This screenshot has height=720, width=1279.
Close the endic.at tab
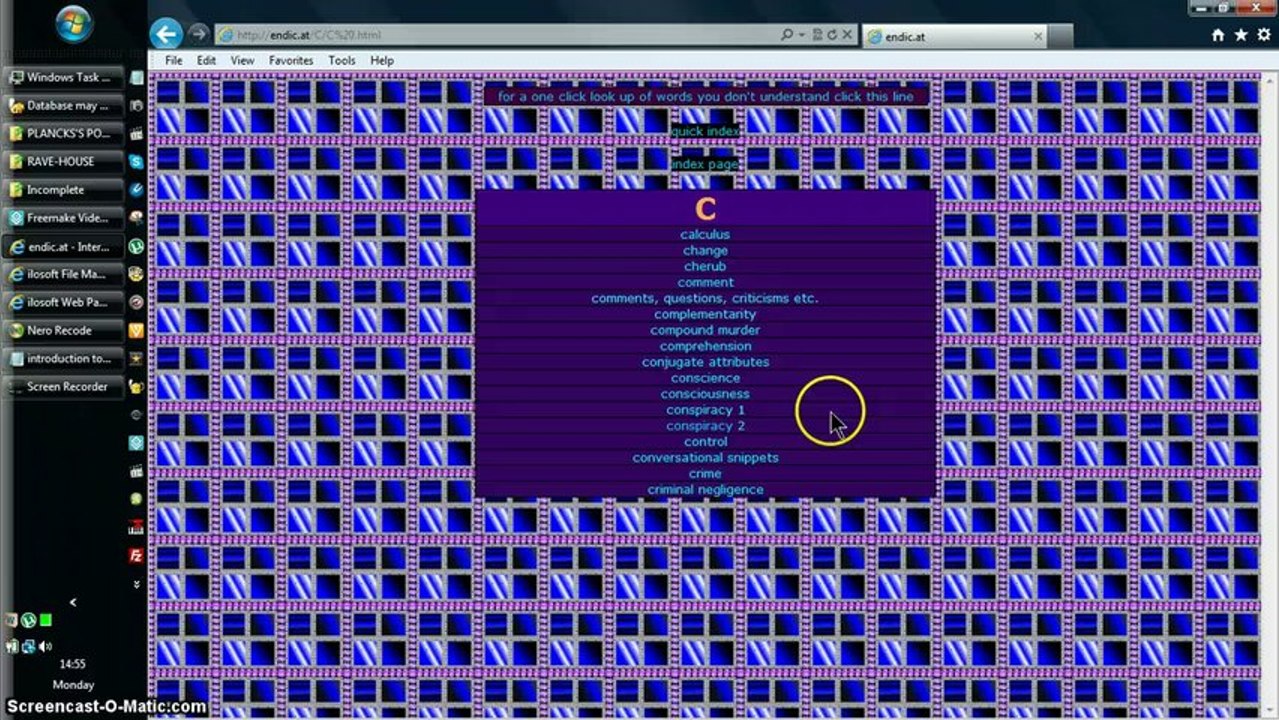coord(1038,37)
